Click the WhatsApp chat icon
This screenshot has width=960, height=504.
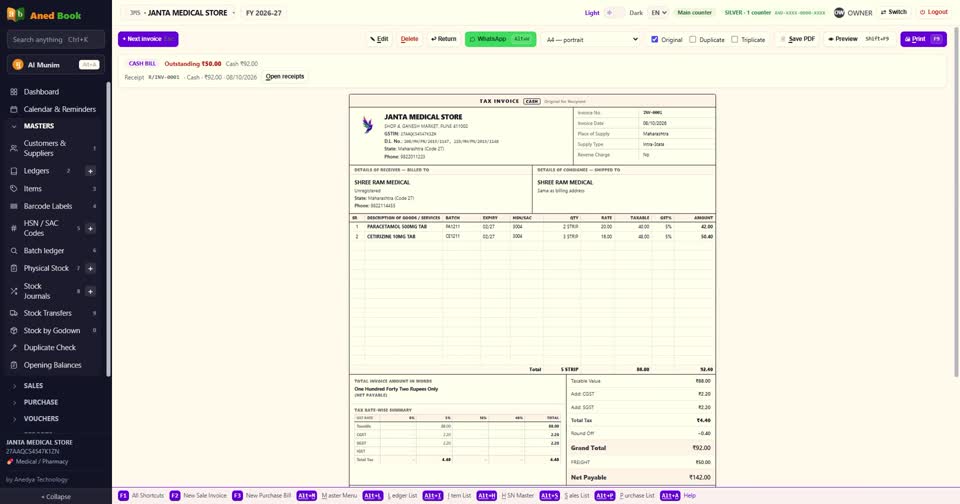[x=472, y=39]
